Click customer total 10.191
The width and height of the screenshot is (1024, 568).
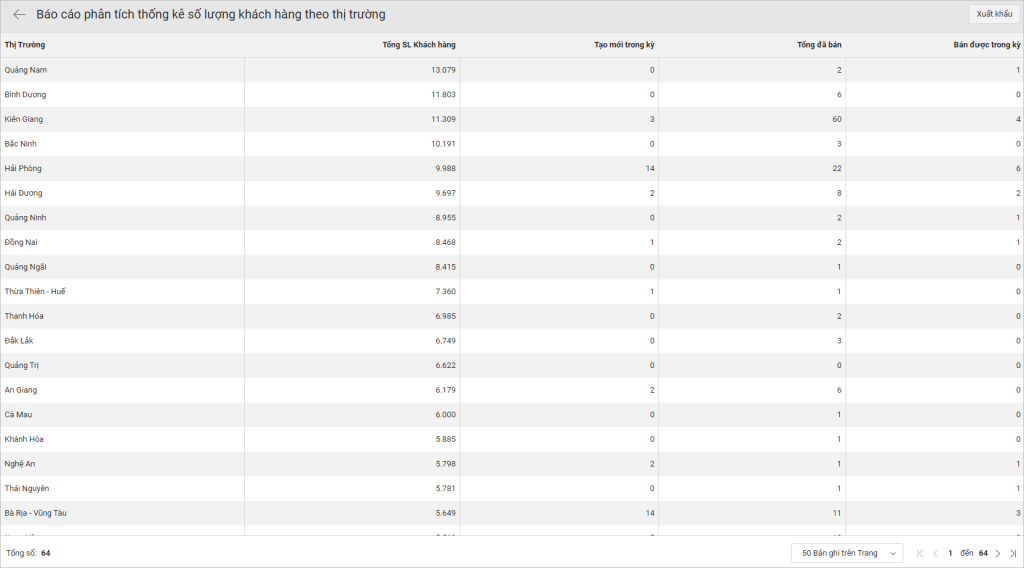[443, 144]
